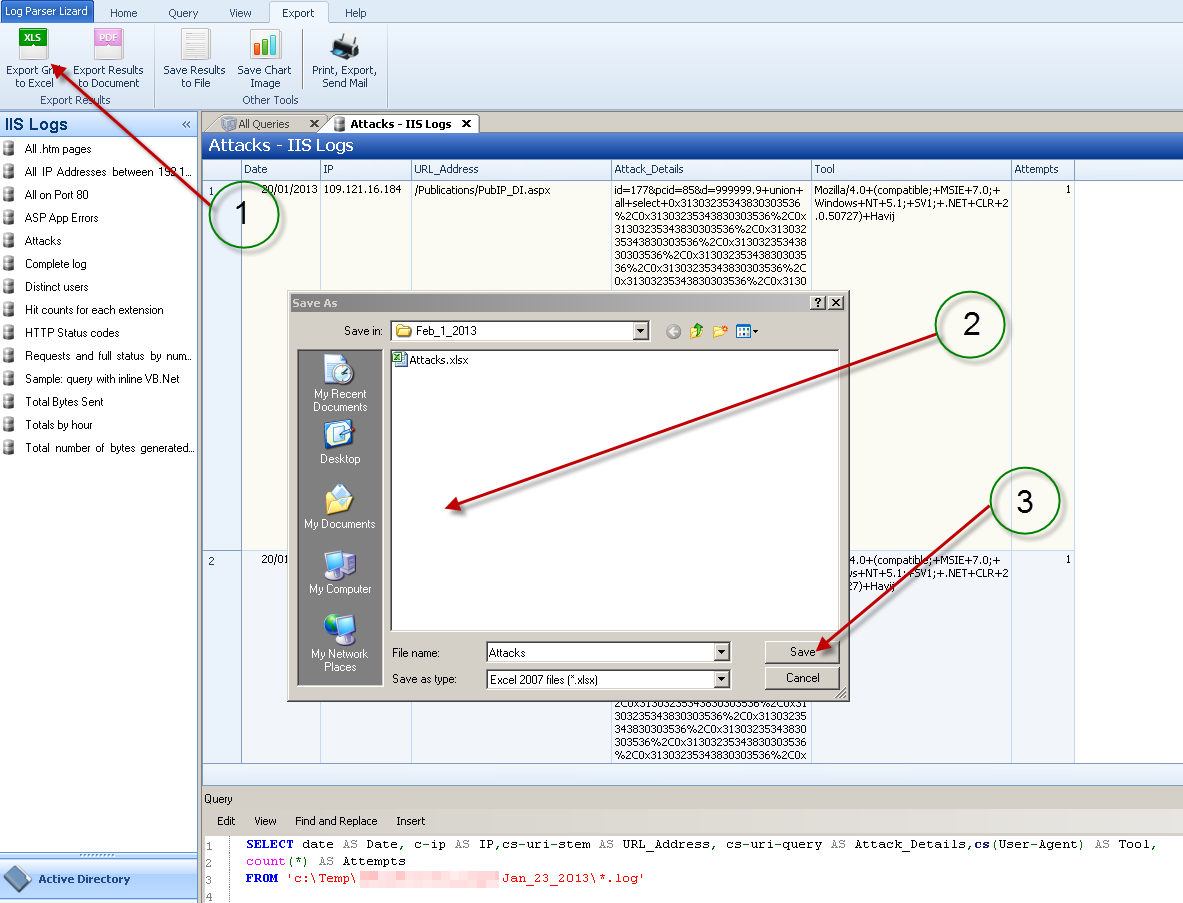Click the Save button
1183x903 pixels.
point(802,651)
